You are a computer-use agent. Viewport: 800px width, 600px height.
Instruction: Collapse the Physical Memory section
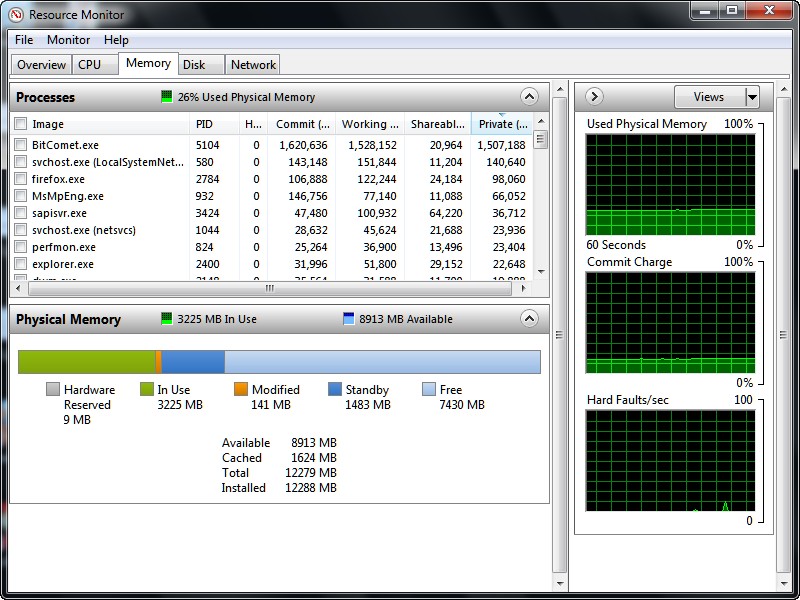[529, 319]
